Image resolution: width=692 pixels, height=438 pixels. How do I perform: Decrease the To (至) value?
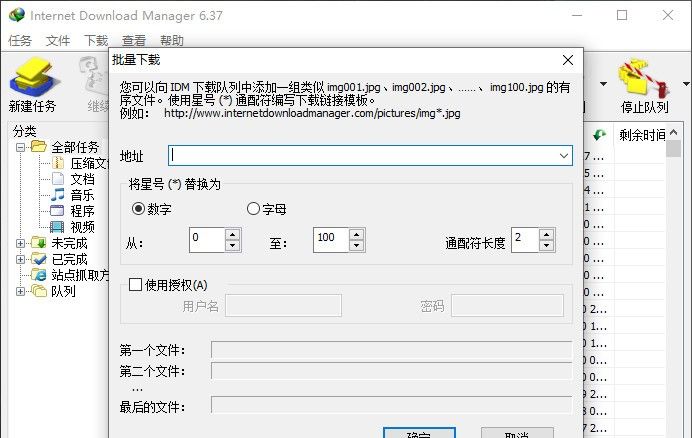tap(356, 245)
